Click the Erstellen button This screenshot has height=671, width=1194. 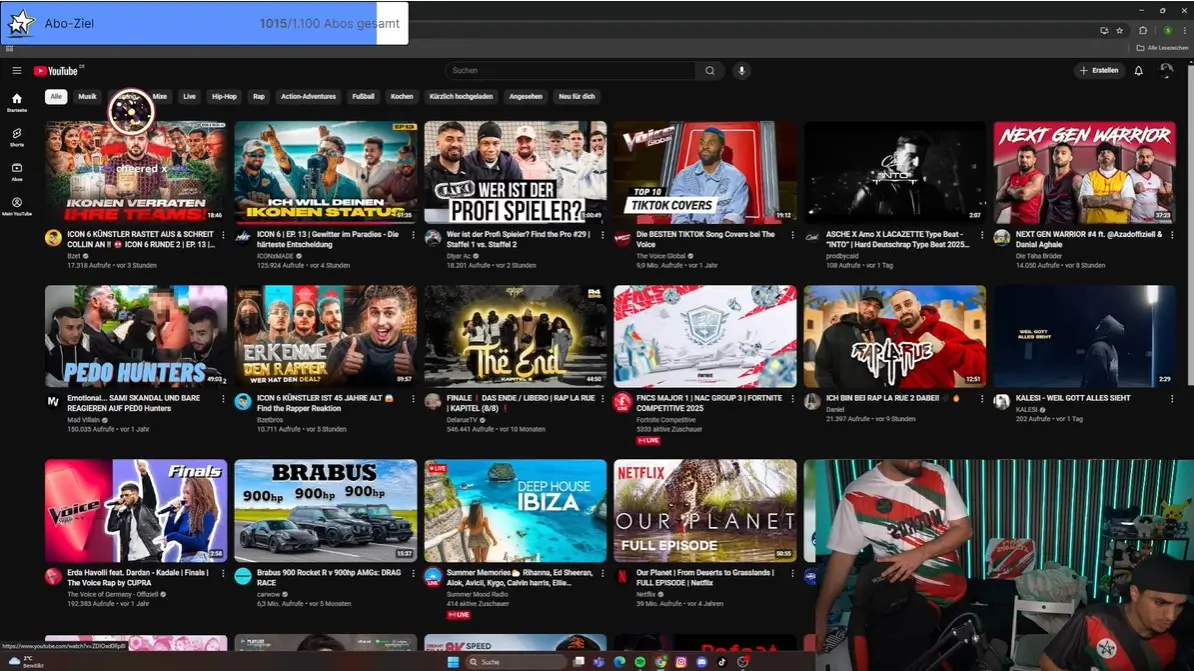[1099, 71]
